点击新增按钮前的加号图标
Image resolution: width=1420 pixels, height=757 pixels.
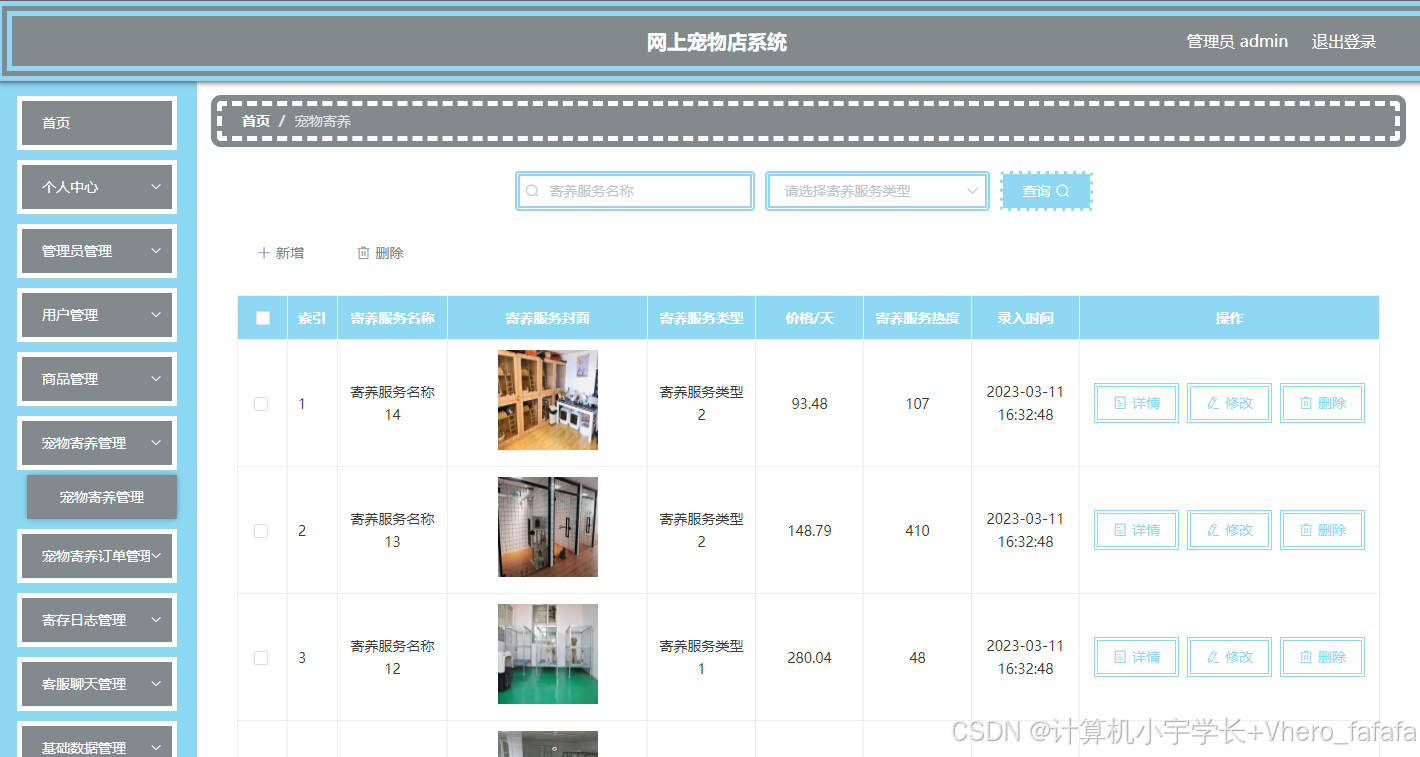tap(262, 252)
